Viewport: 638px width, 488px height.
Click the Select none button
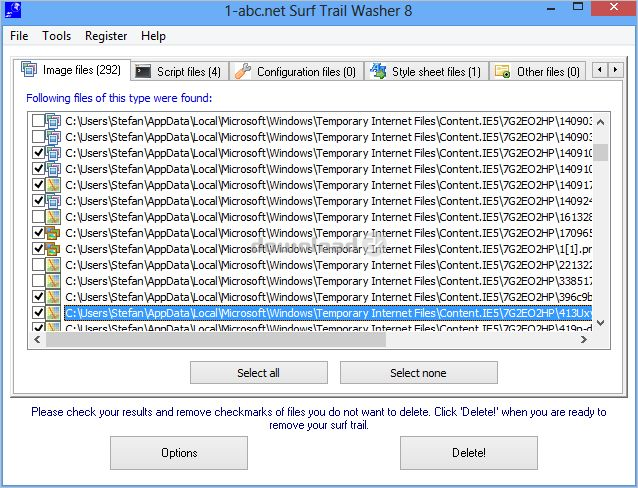pos(419,373)
